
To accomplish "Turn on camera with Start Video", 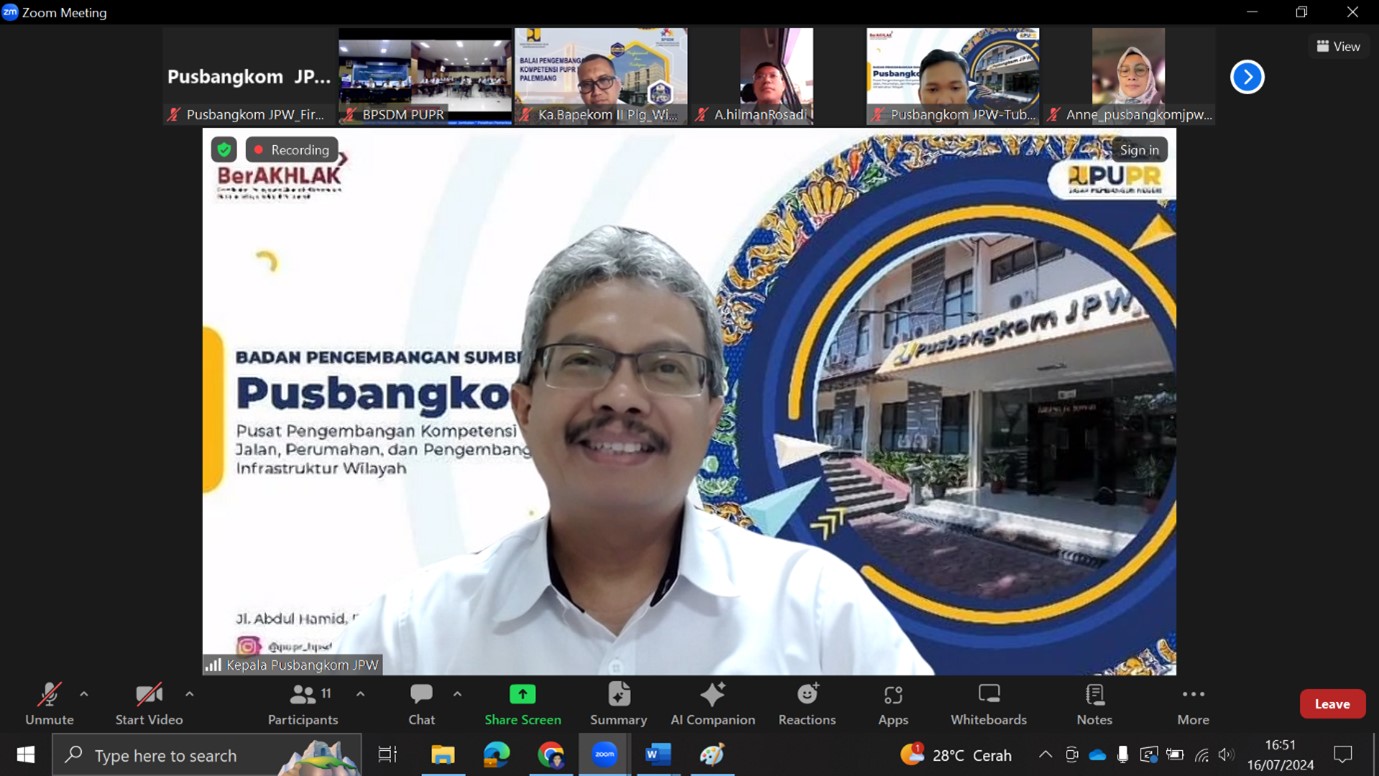I will coord(149,704).
